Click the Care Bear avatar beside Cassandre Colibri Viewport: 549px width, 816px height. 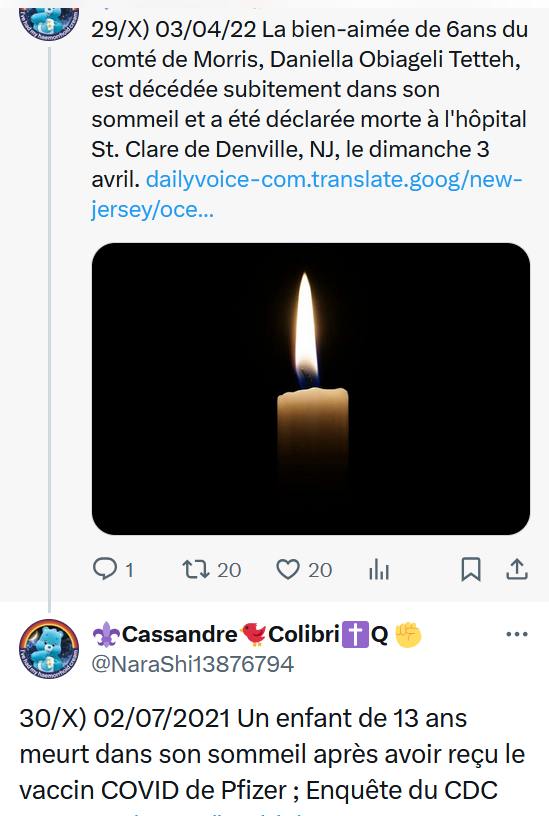49,649
